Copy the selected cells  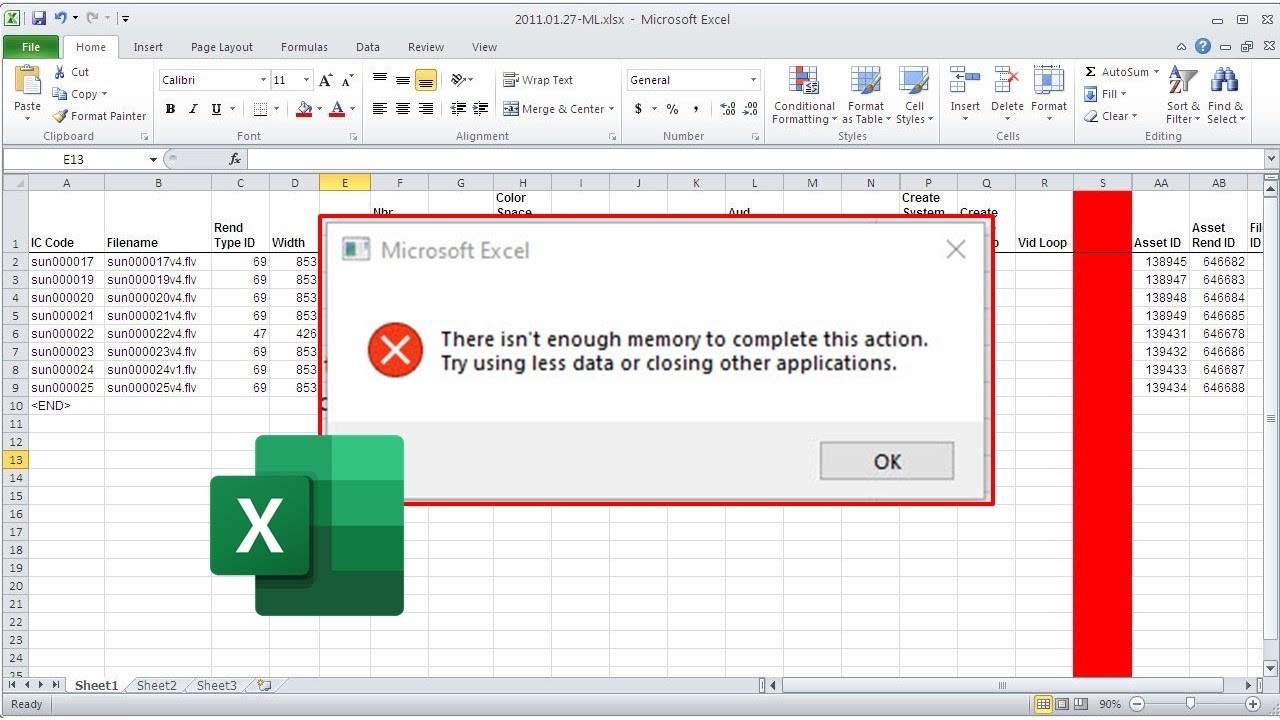coord(59,94)
